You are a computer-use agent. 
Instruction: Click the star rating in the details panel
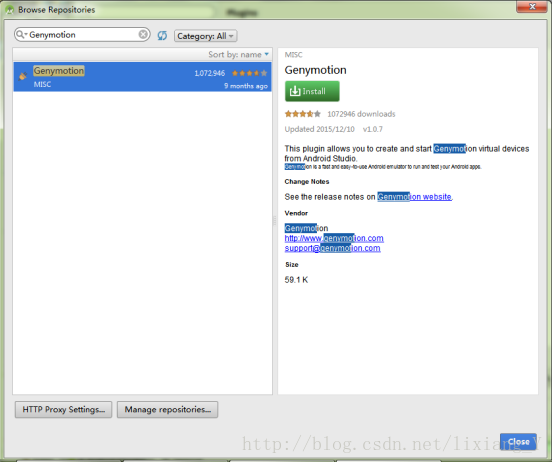[x=303, y=114]
